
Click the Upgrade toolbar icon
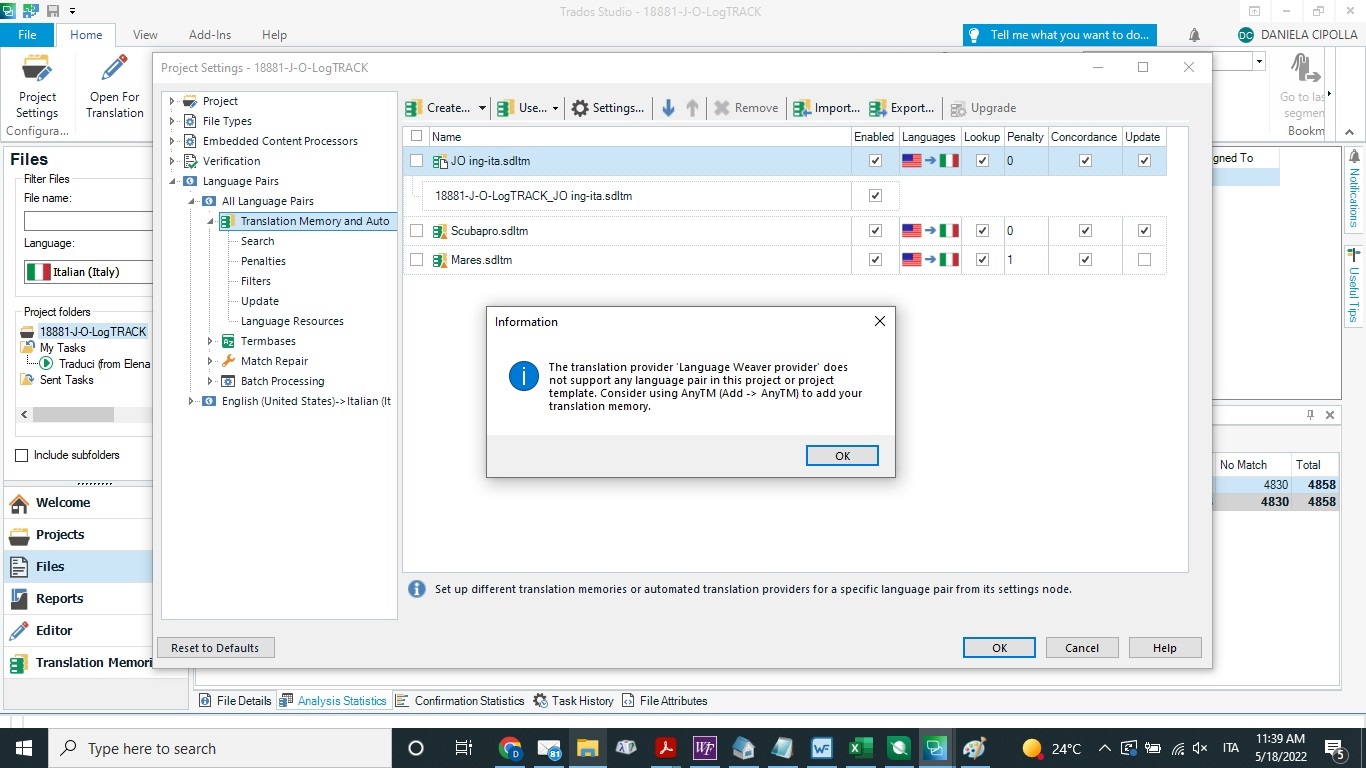[x=958, y=108]
